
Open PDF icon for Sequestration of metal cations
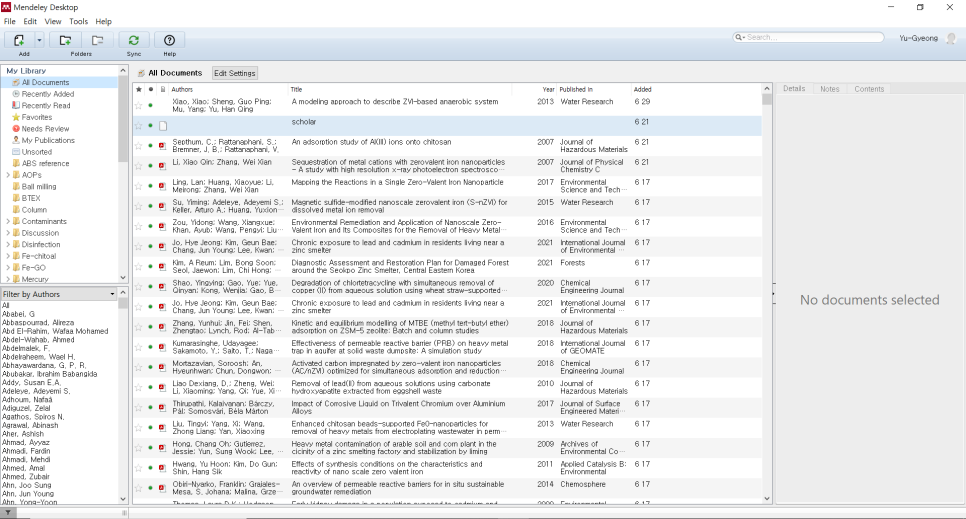(163, 166)
